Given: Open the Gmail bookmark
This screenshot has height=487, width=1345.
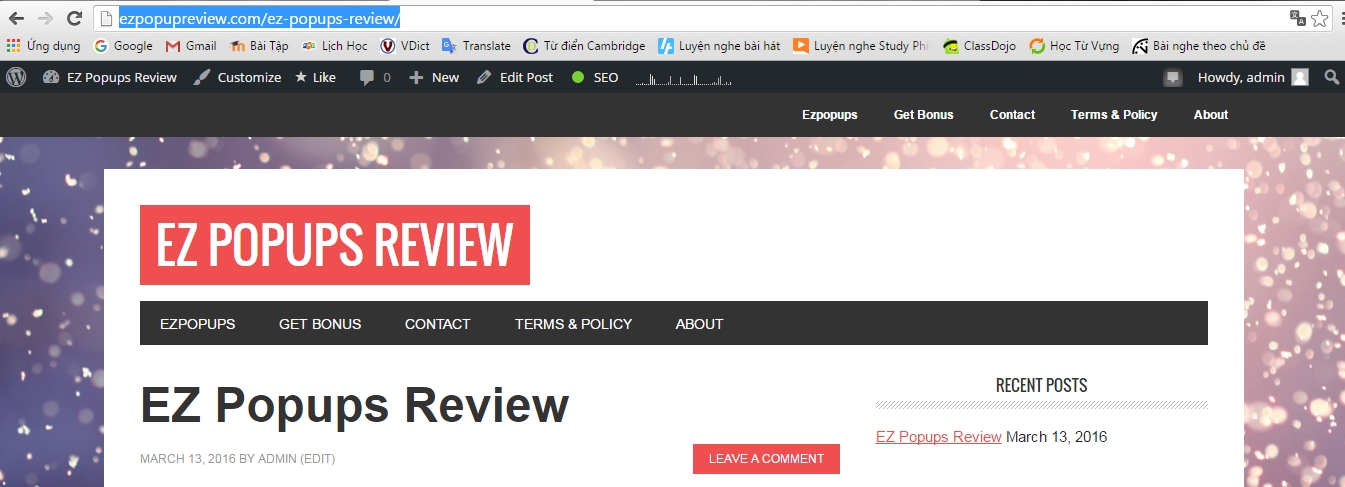Looking at the screenshot, I should 190,45.
